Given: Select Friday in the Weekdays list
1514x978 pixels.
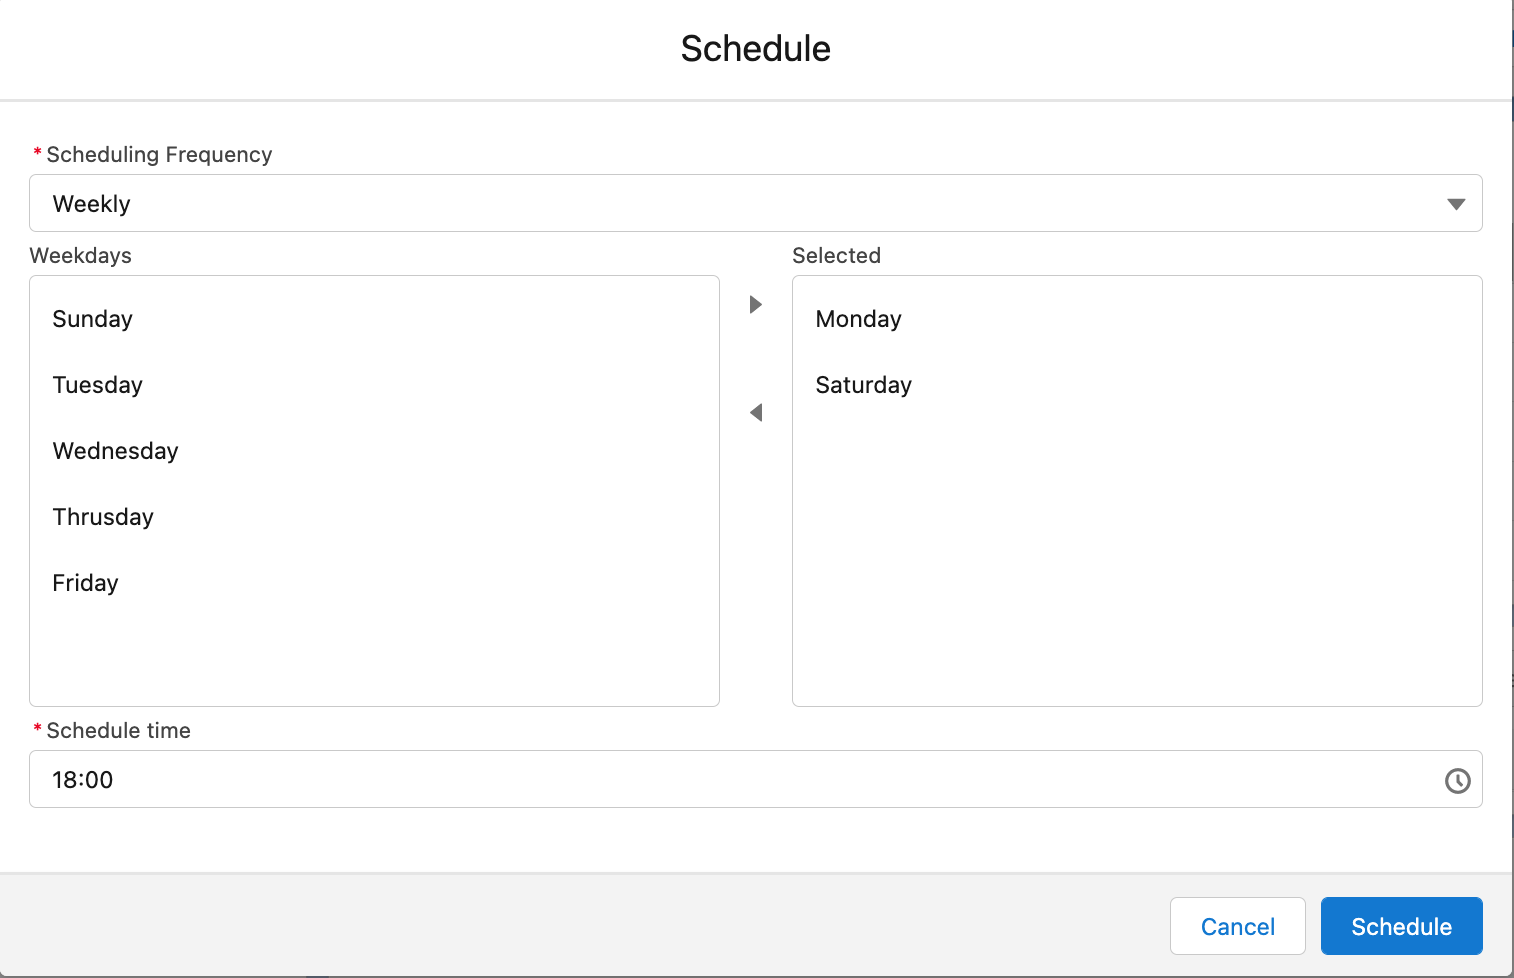Looking at the screenshot, I should (x=86, y=583).
